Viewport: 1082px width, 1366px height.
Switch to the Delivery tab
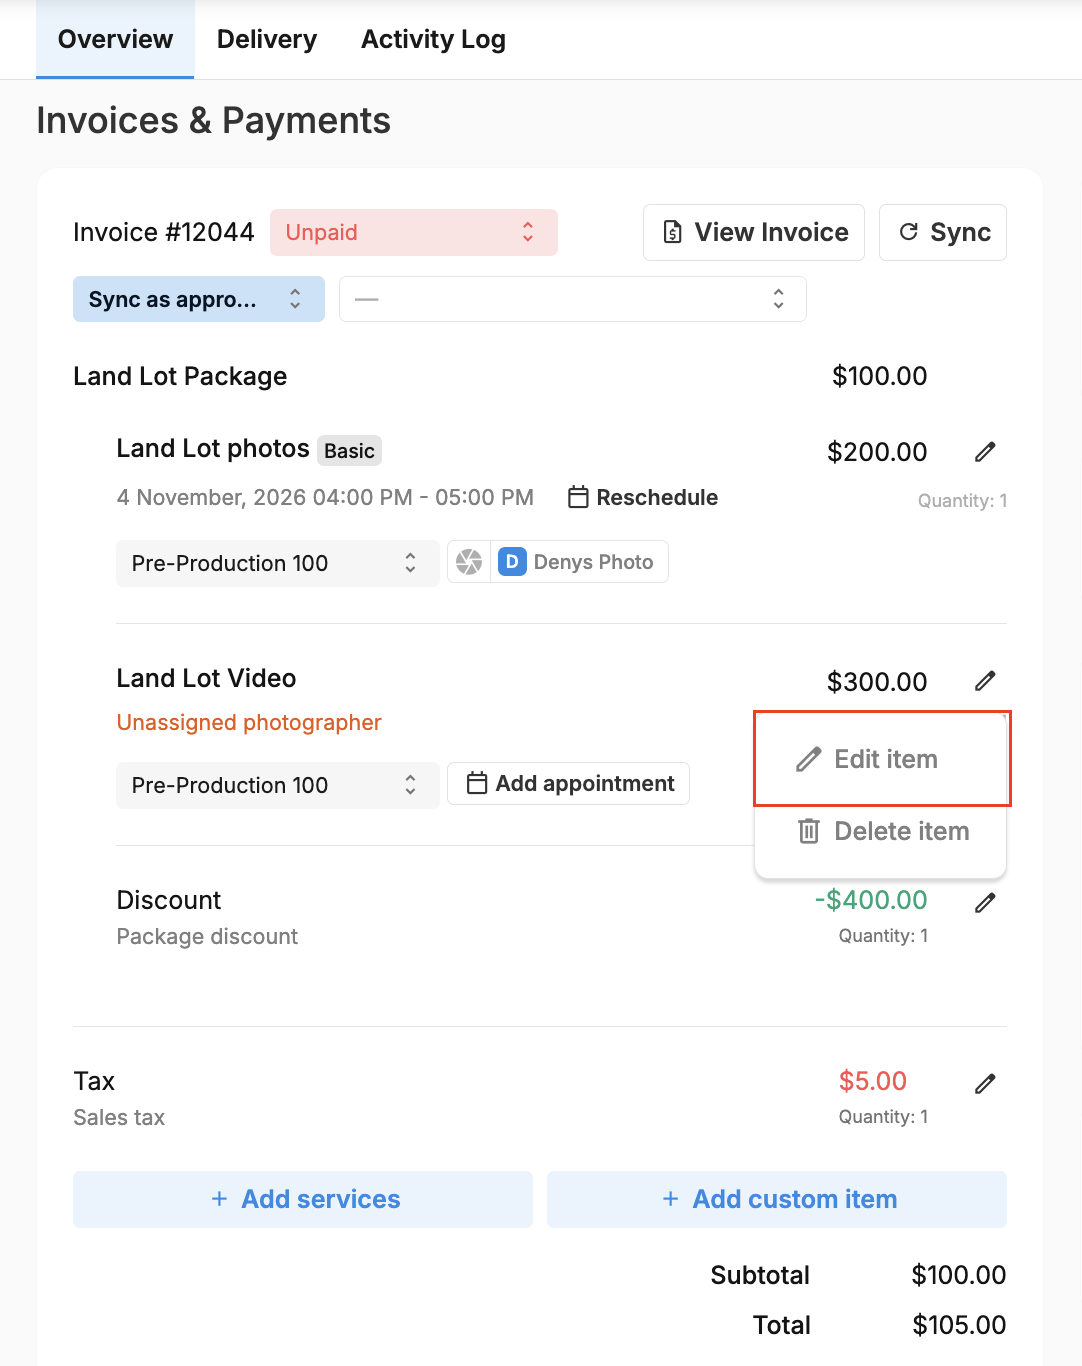(x=267, y=39)
